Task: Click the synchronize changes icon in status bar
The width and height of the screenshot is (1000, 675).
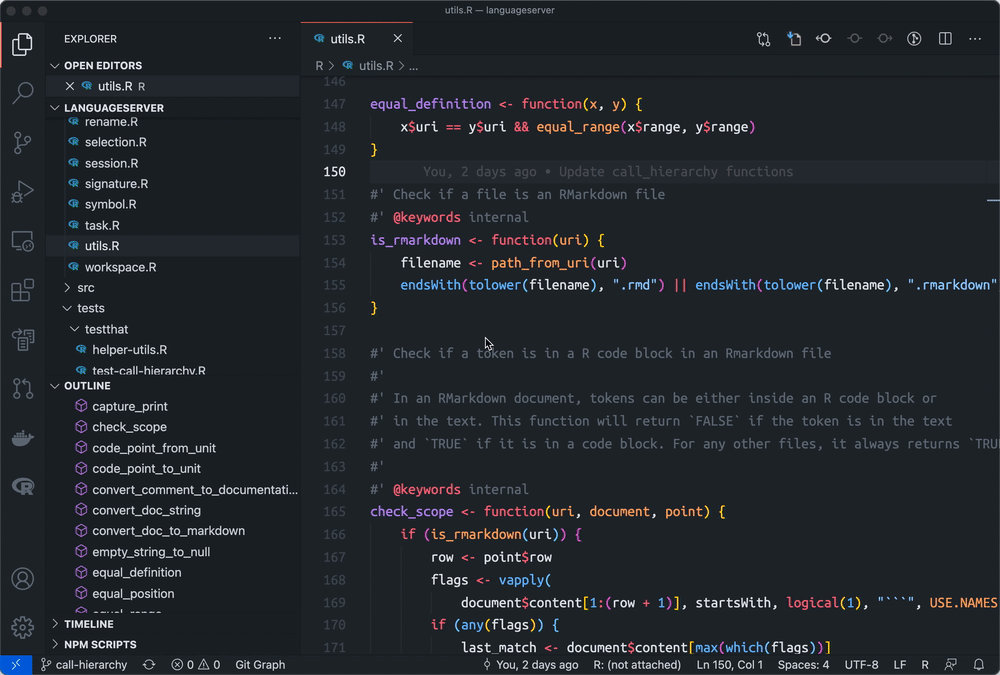Action: point(149,665)
